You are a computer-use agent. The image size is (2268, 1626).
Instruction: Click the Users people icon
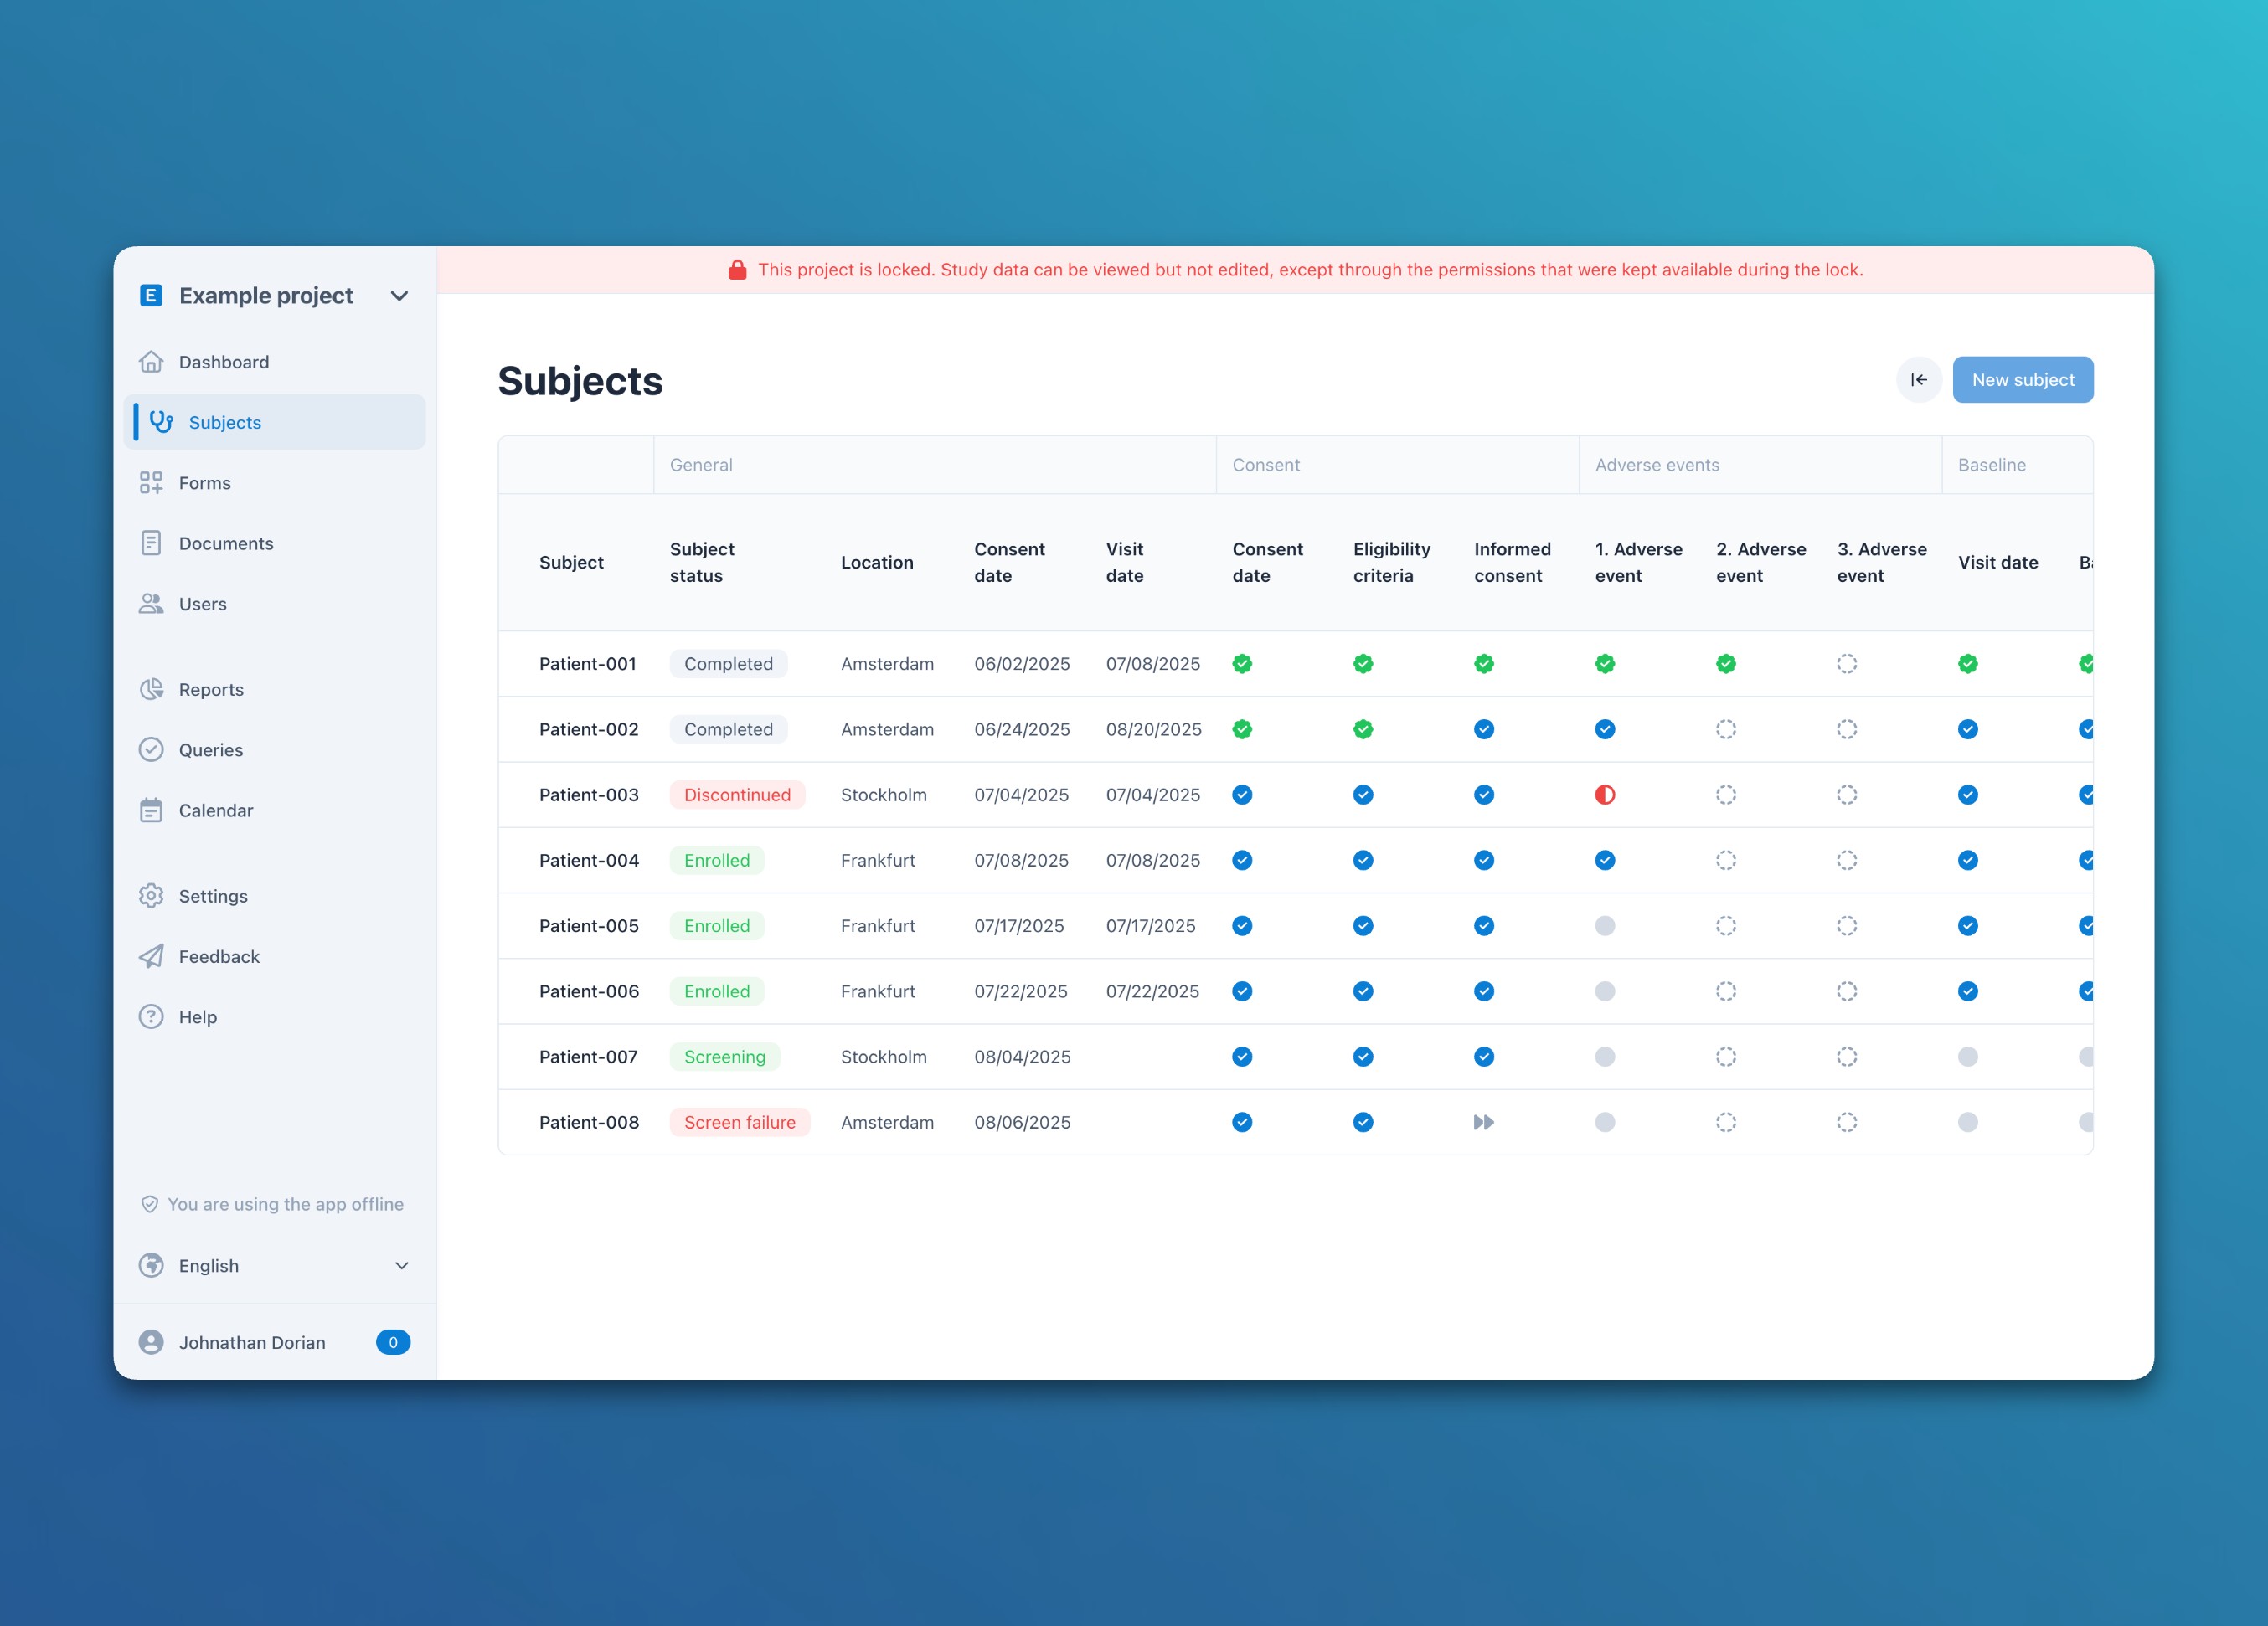(x=151, y=604)
